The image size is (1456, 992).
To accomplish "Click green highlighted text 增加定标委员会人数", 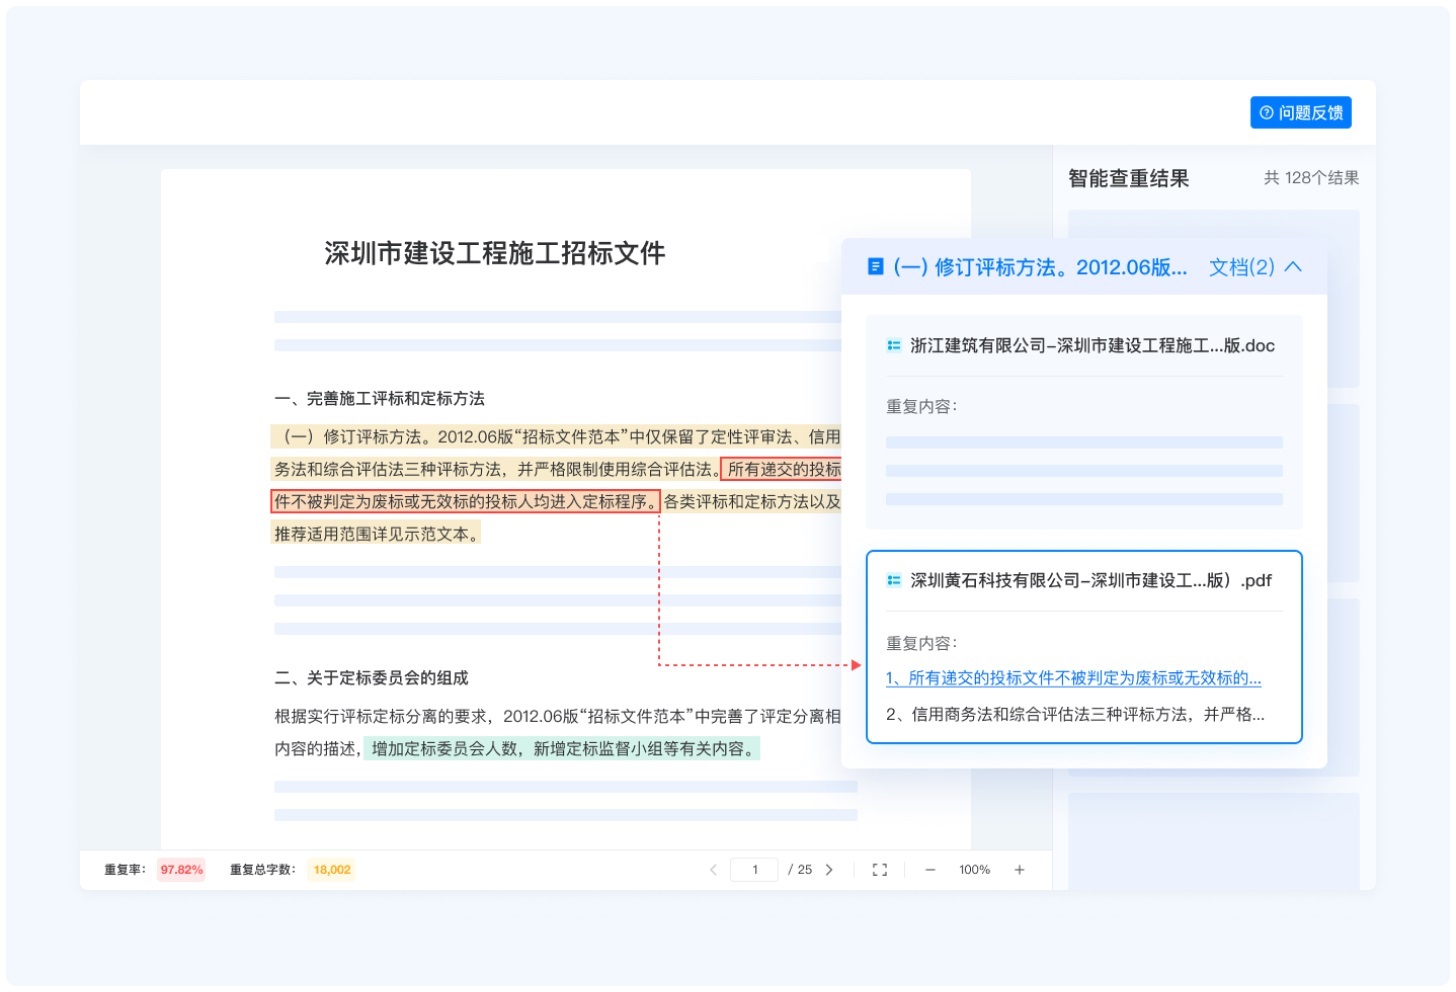I will [561, 749].
